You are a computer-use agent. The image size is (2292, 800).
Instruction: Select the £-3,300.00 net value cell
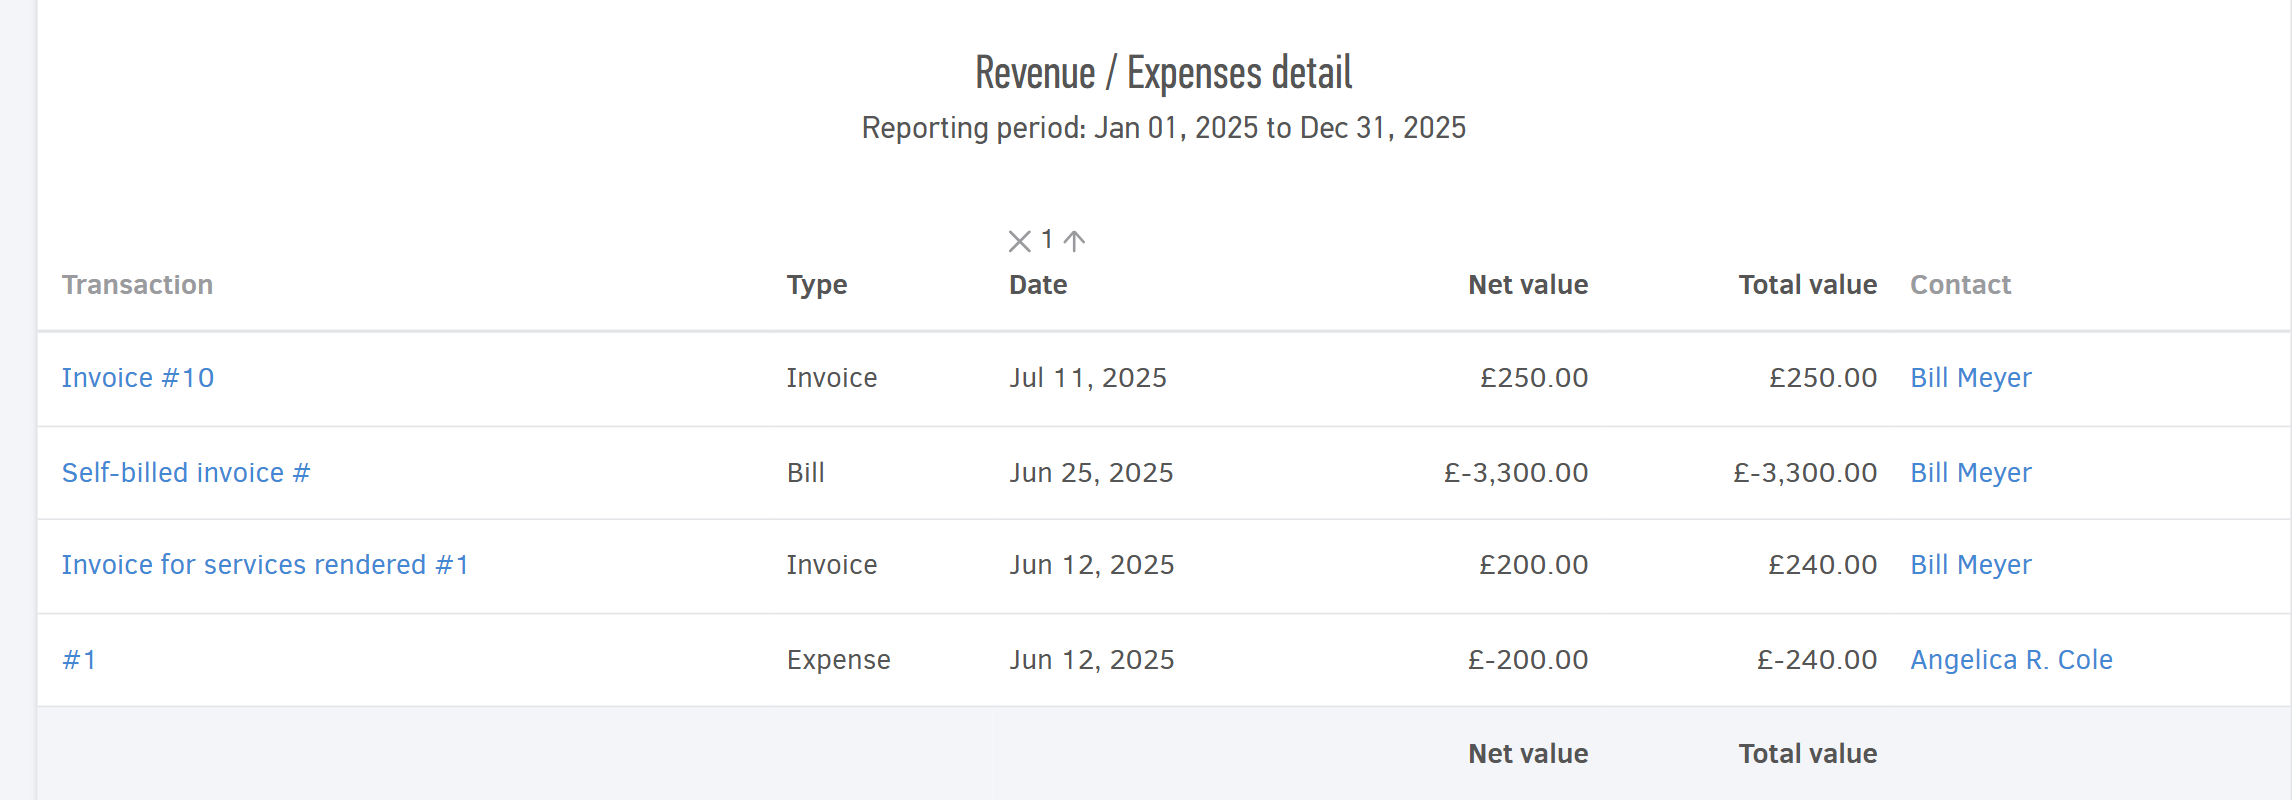point(1515,473)
